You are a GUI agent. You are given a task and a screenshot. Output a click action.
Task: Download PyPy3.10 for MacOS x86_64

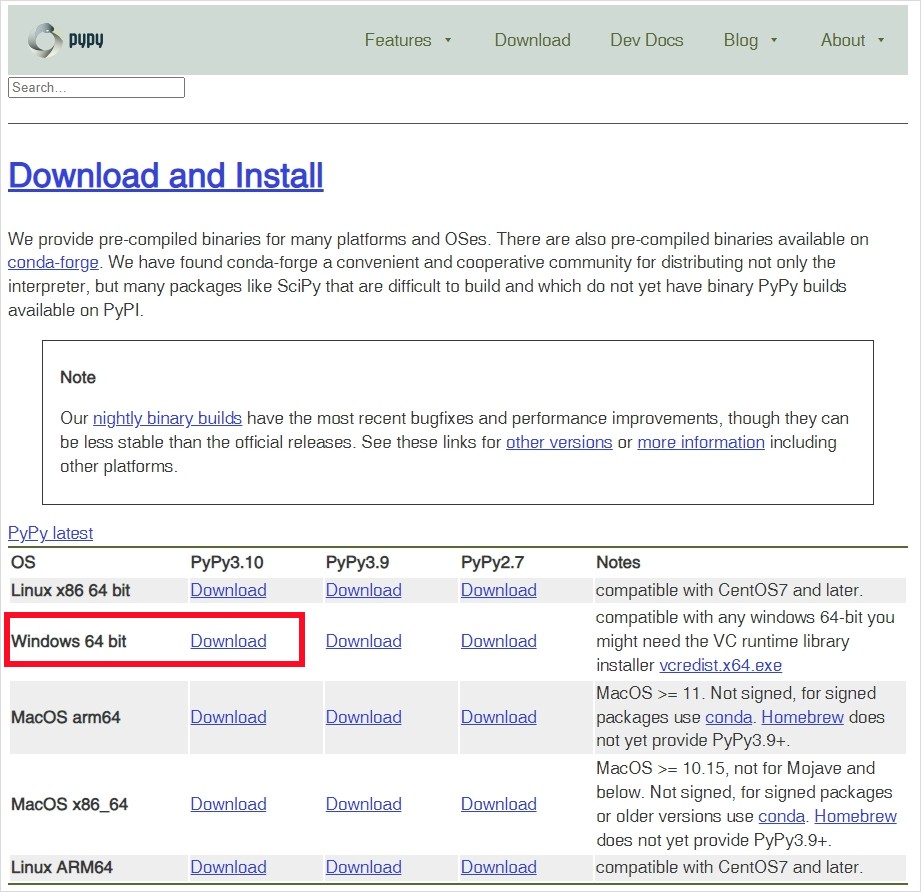point(228,804)
